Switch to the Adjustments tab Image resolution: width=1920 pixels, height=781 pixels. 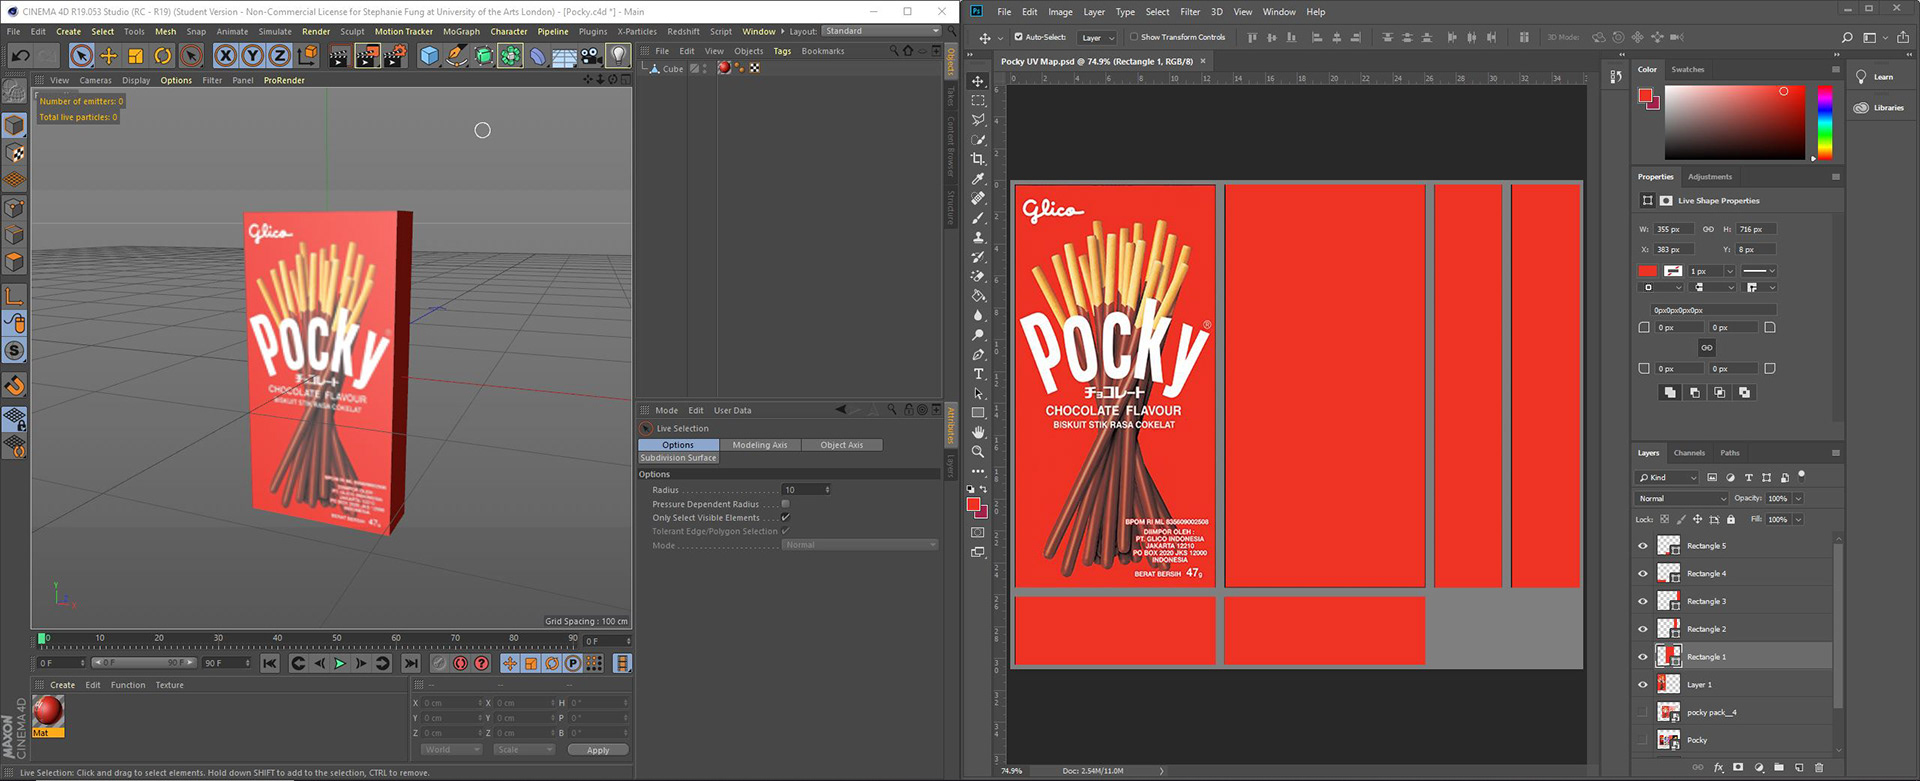pyautogui.click(x=1710, y=177)
